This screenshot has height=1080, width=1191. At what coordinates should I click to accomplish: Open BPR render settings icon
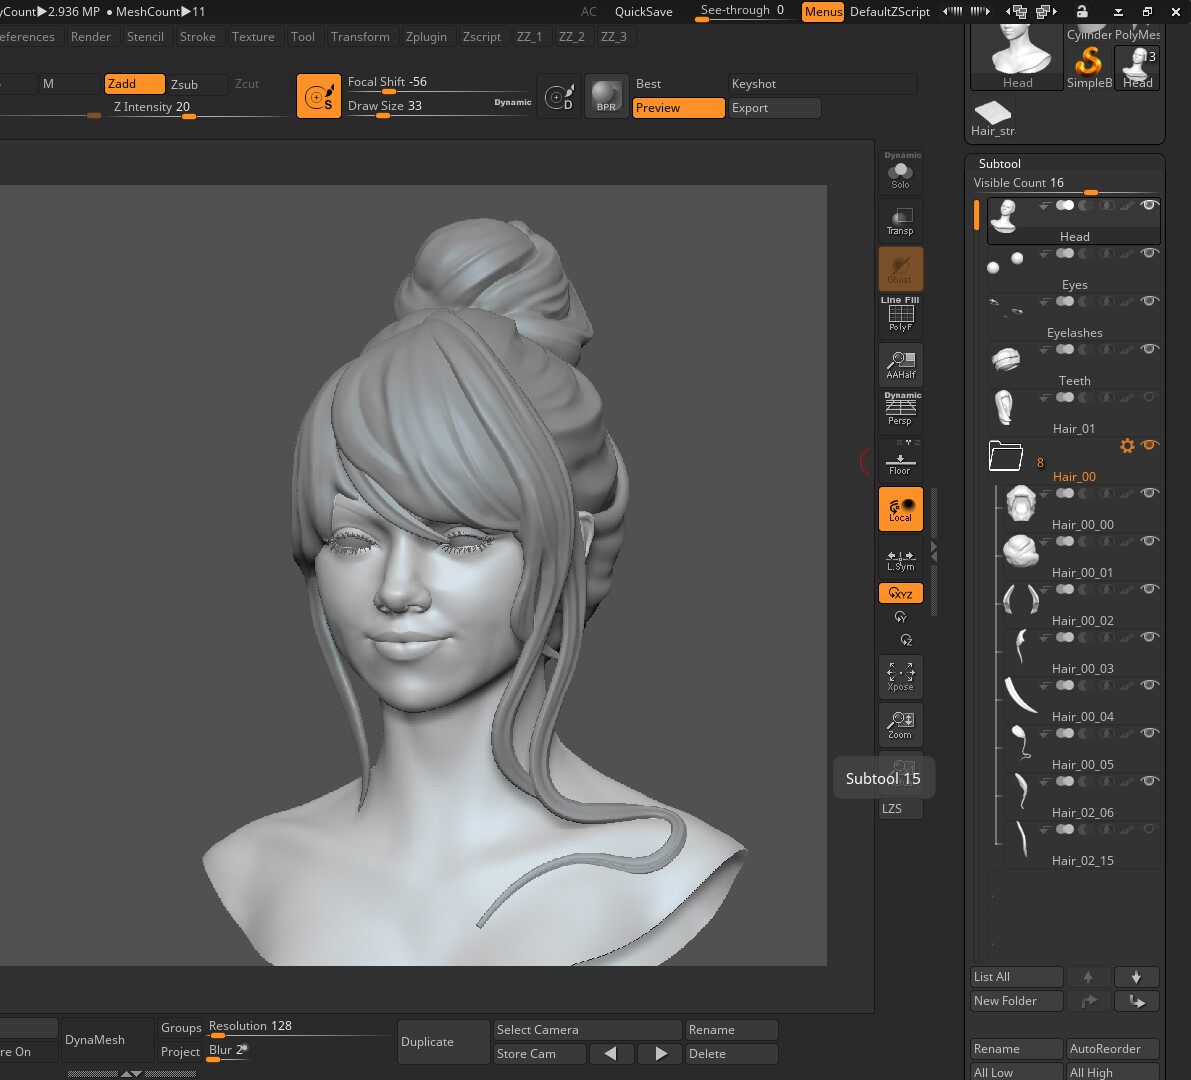click(x=606, y=96)
